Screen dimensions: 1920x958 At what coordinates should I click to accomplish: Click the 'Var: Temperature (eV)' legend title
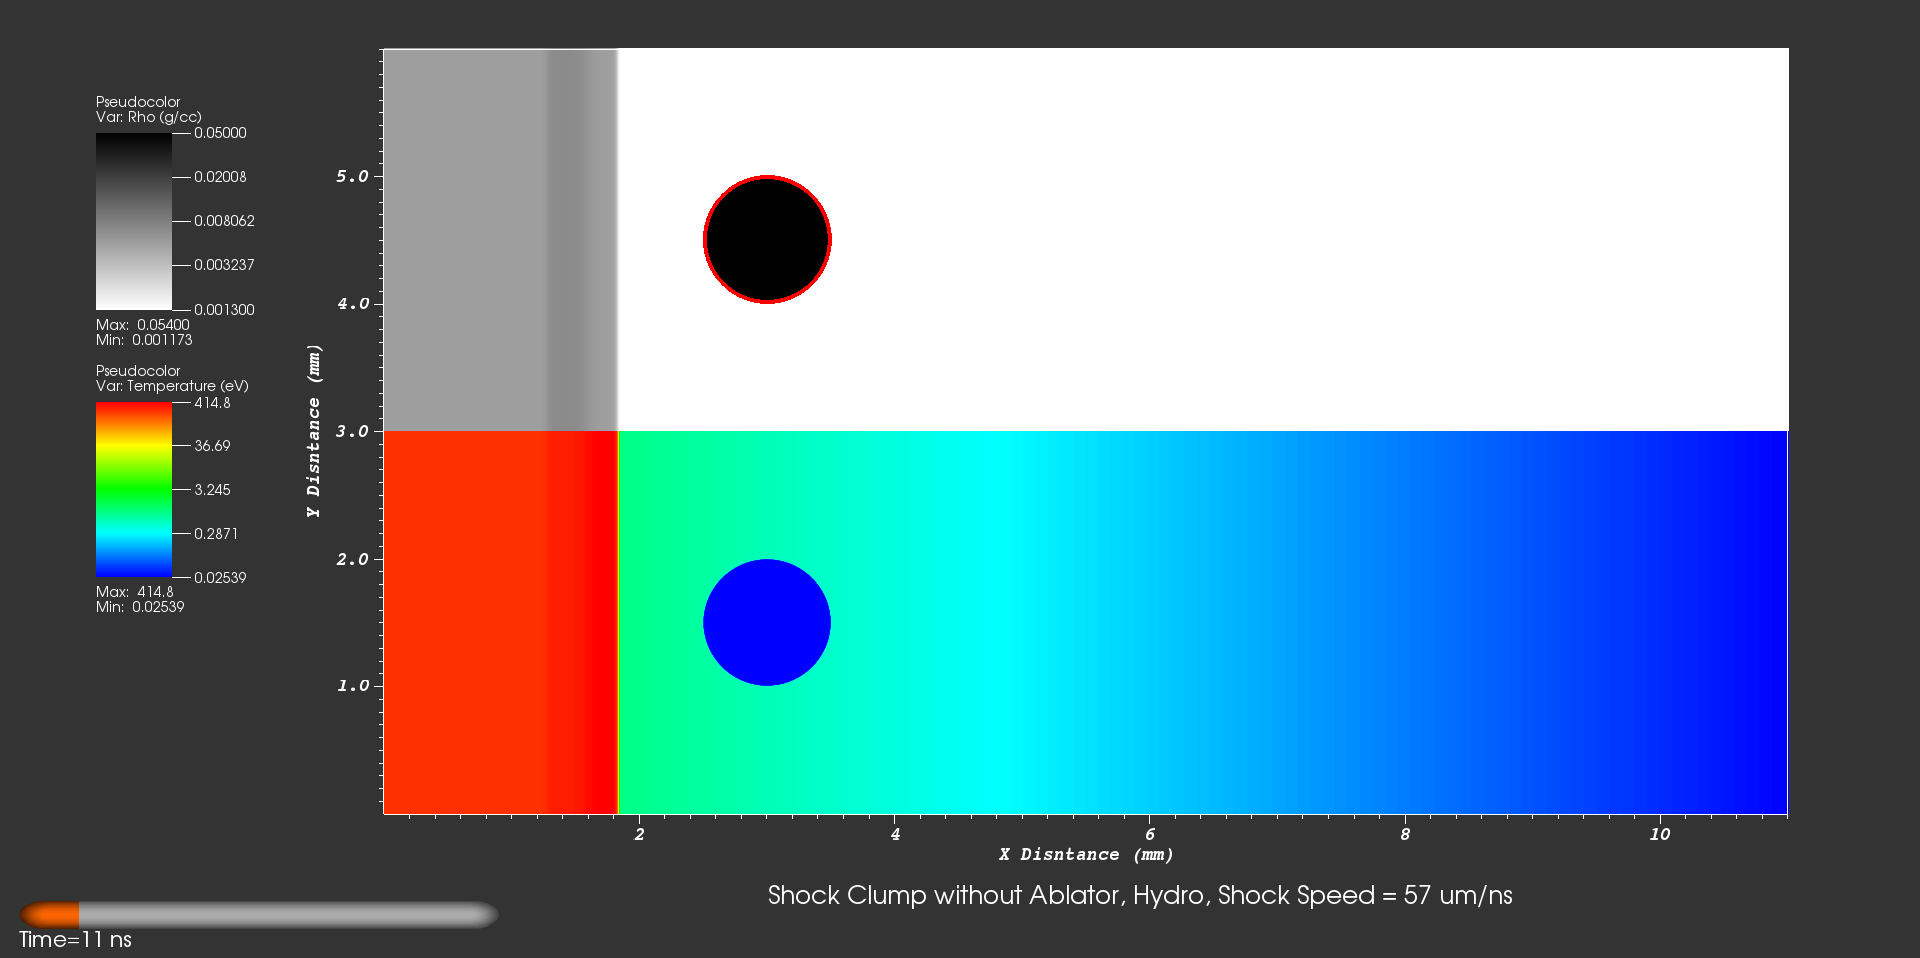[172, 386]
